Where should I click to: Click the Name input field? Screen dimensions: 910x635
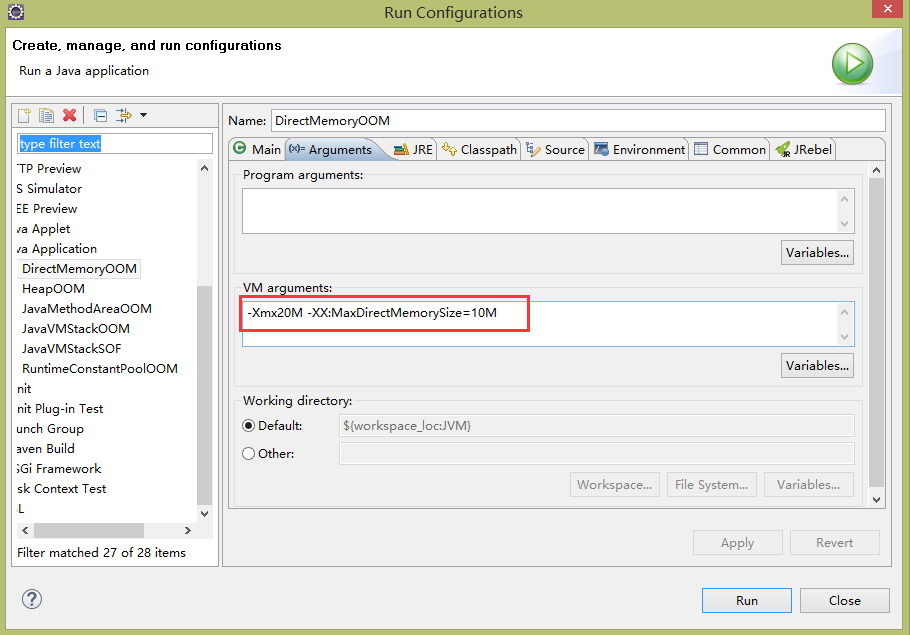point(577,120)
